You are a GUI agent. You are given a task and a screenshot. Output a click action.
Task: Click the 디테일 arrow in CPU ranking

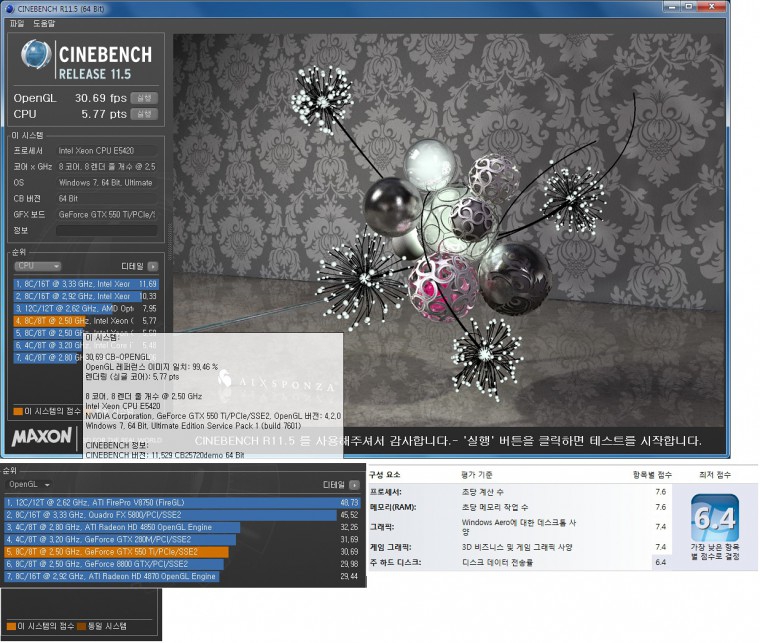pos(153,267)
